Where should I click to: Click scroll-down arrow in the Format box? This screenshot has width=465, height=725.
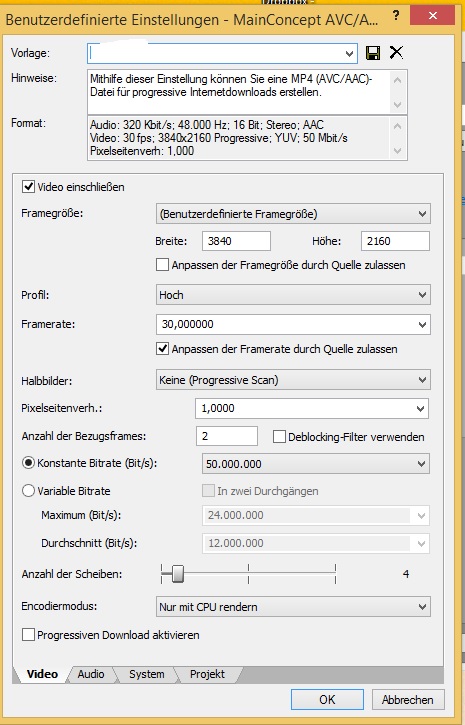[x=398, y=151]
